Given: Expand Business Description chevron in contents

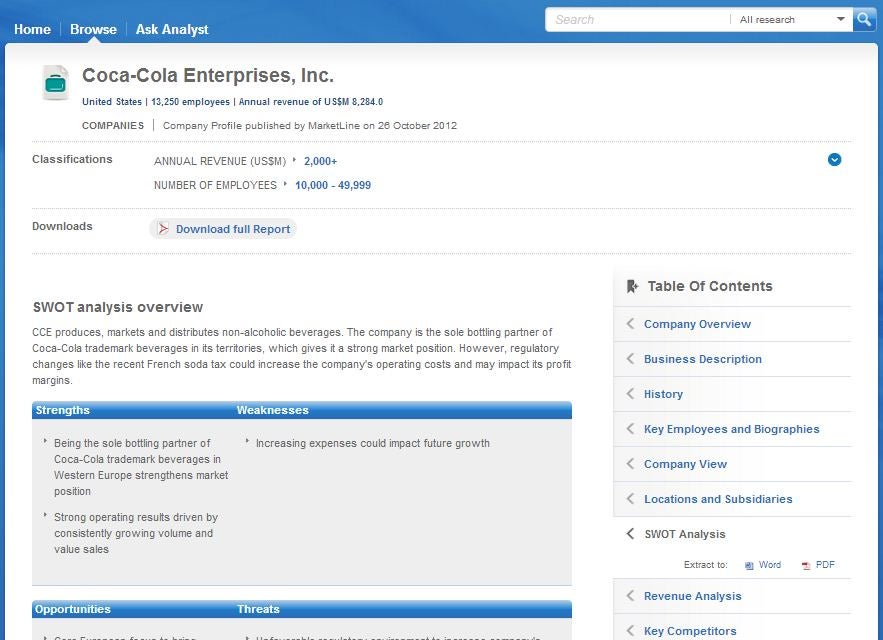Looking at the screenshot, I should pyautogui.click(x=630, y=359).
